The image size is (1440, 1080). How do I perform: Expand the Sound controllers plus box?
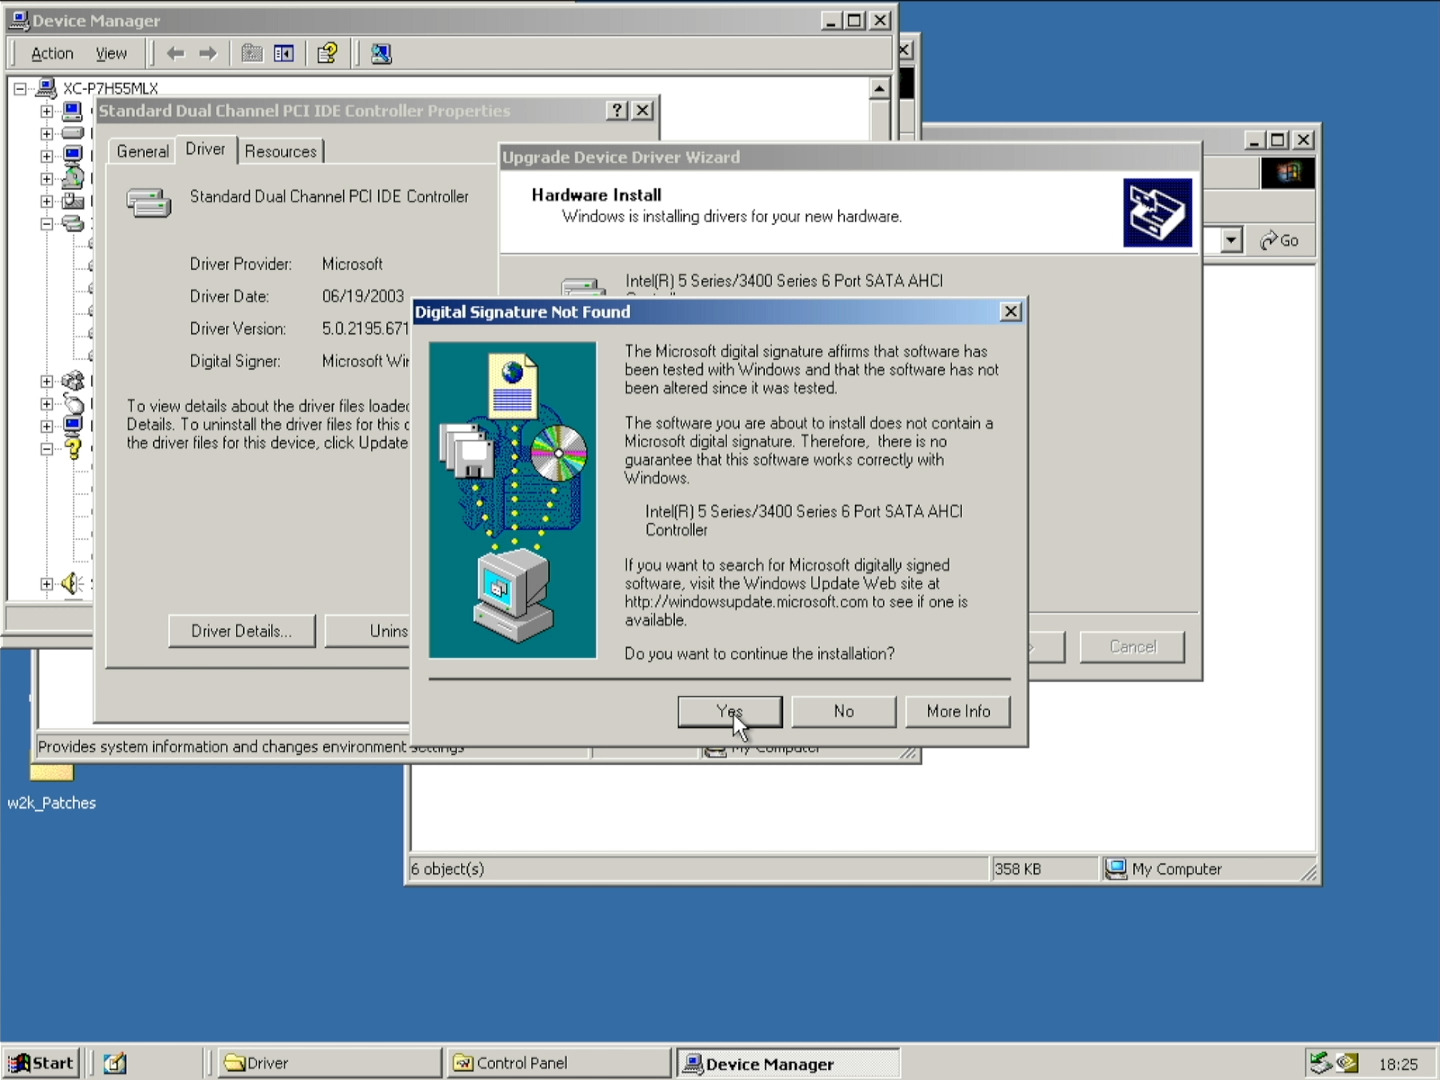pyautogui.click(x=46, y=584)
